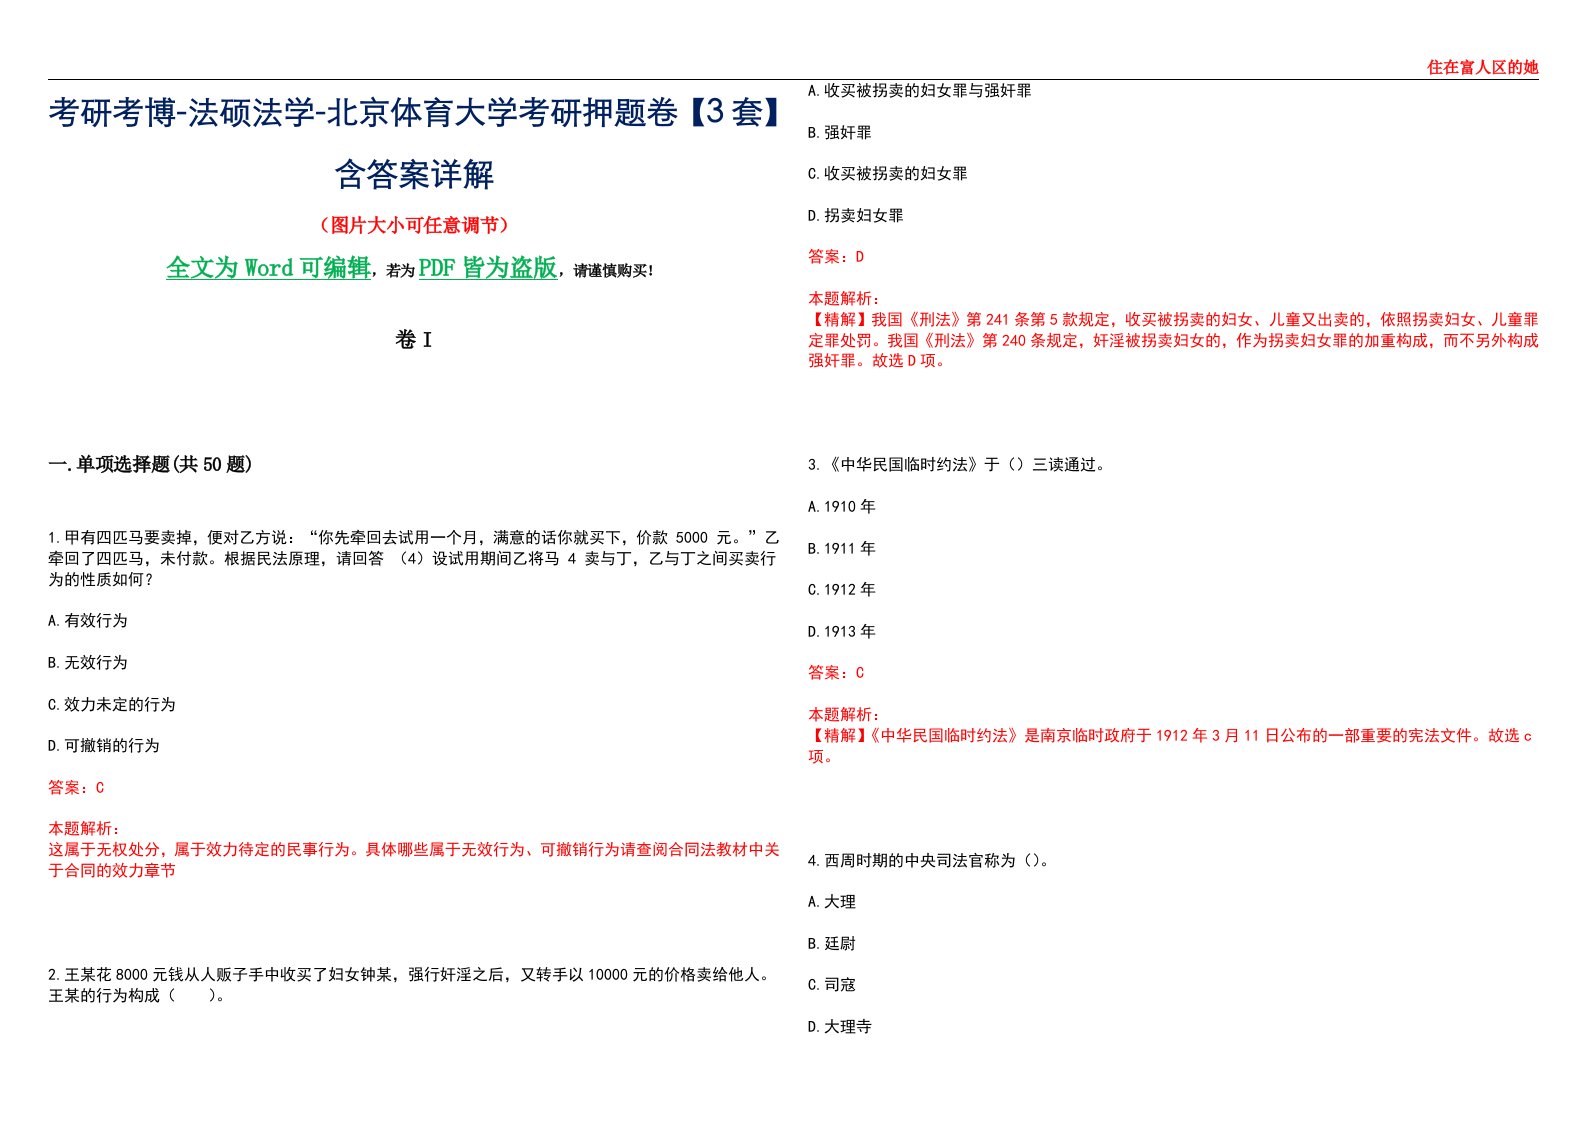Click the red note 图片大小可任意调节
Image resolution: width=1587 pixels, height=1122 pixels.
pyautogui.click(x=414, y=226)
